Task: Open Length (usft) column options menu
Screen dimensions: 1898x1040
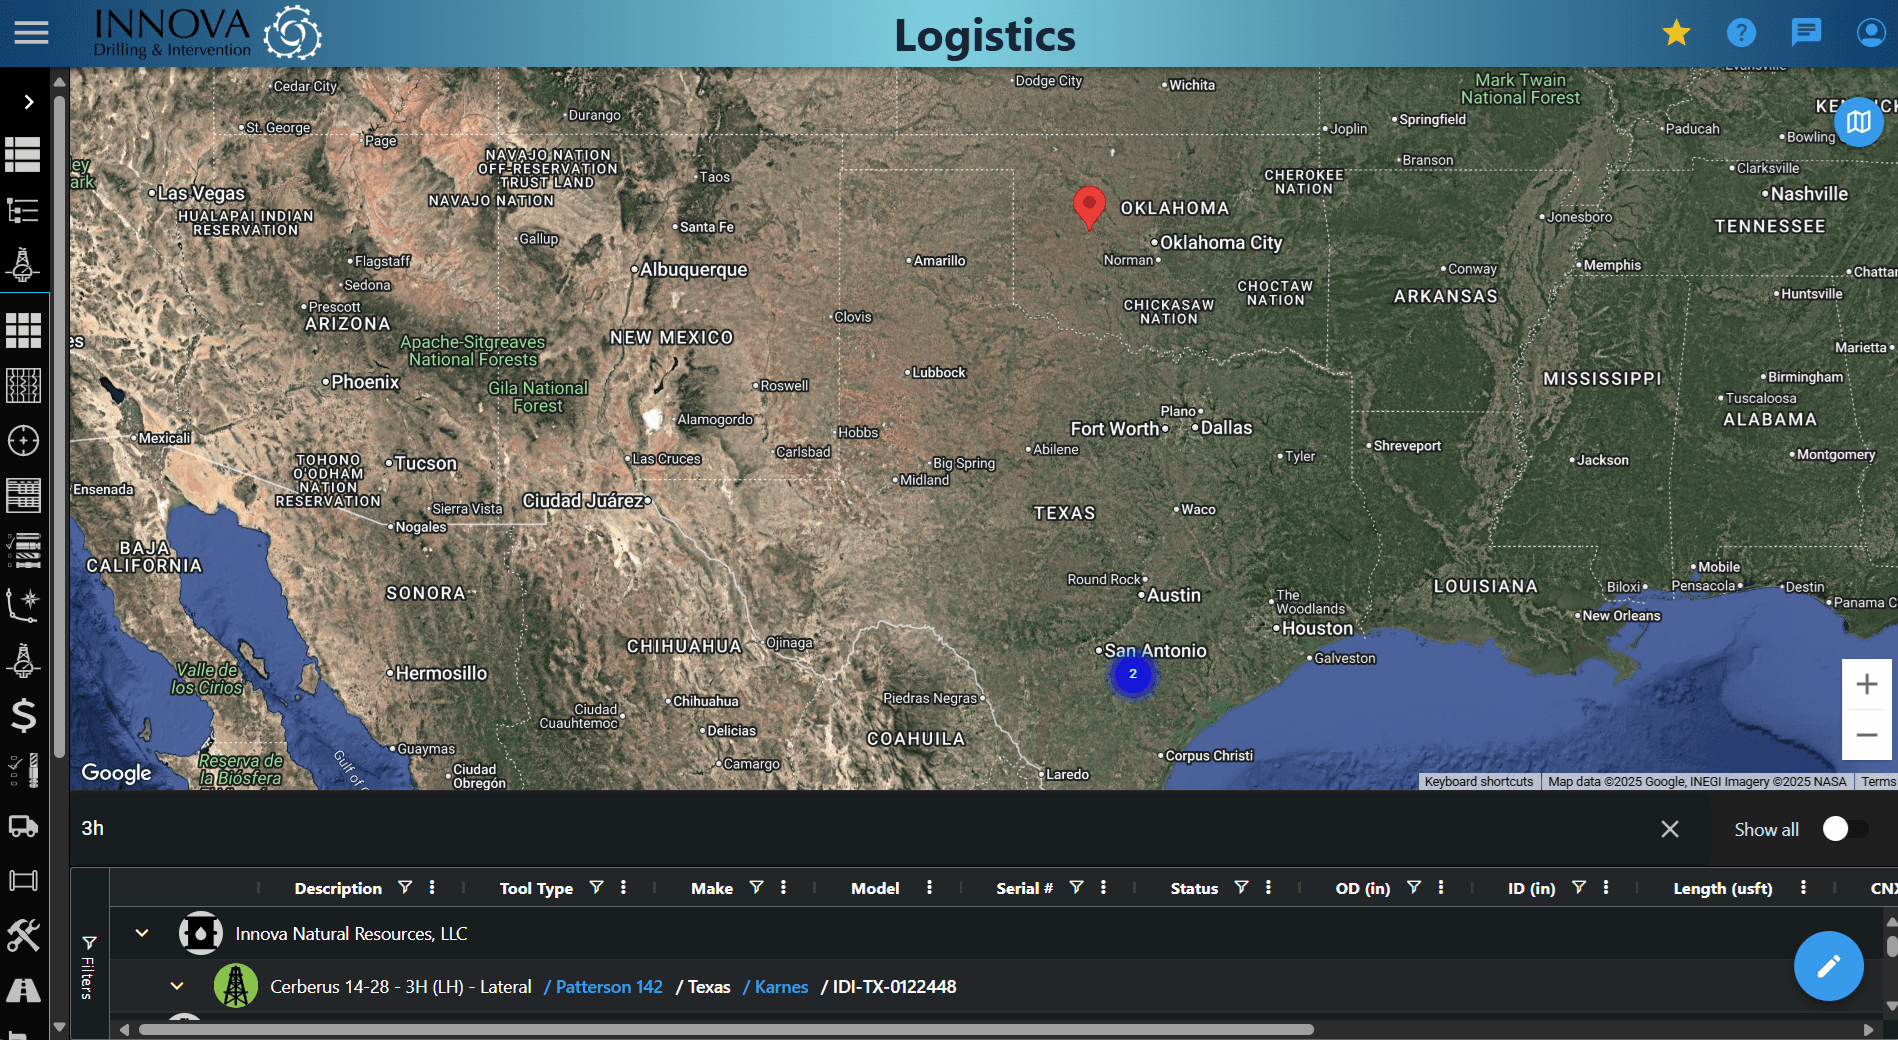Action: coord(1803,887)
